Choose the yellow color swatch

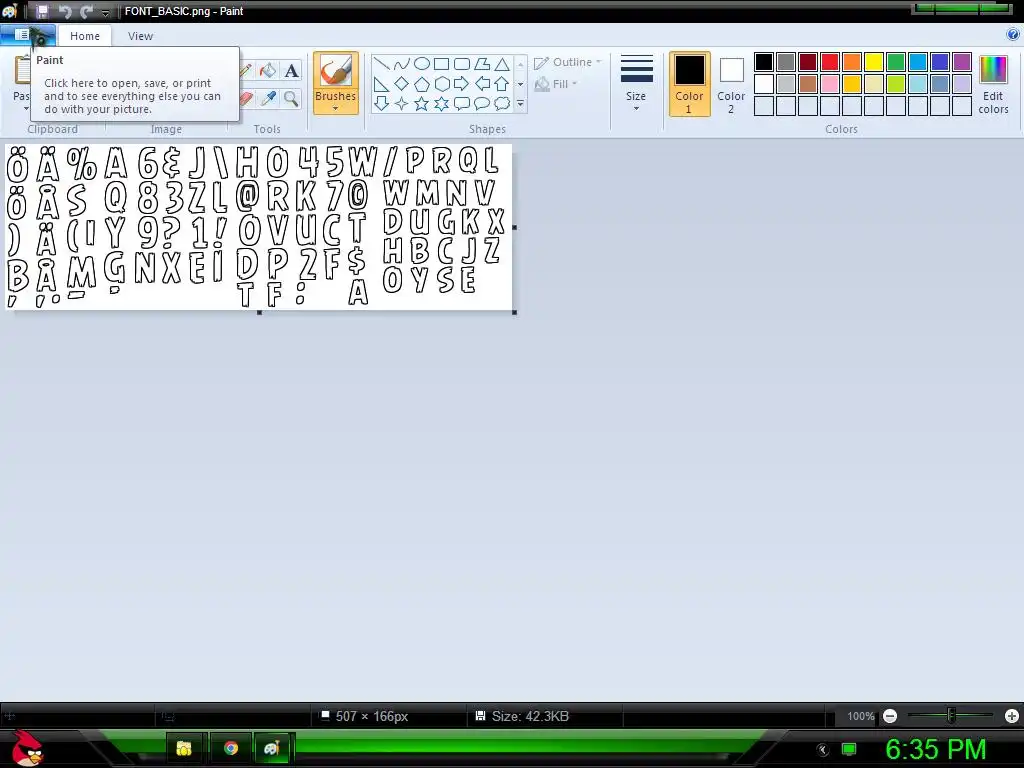tap(874, 62)
